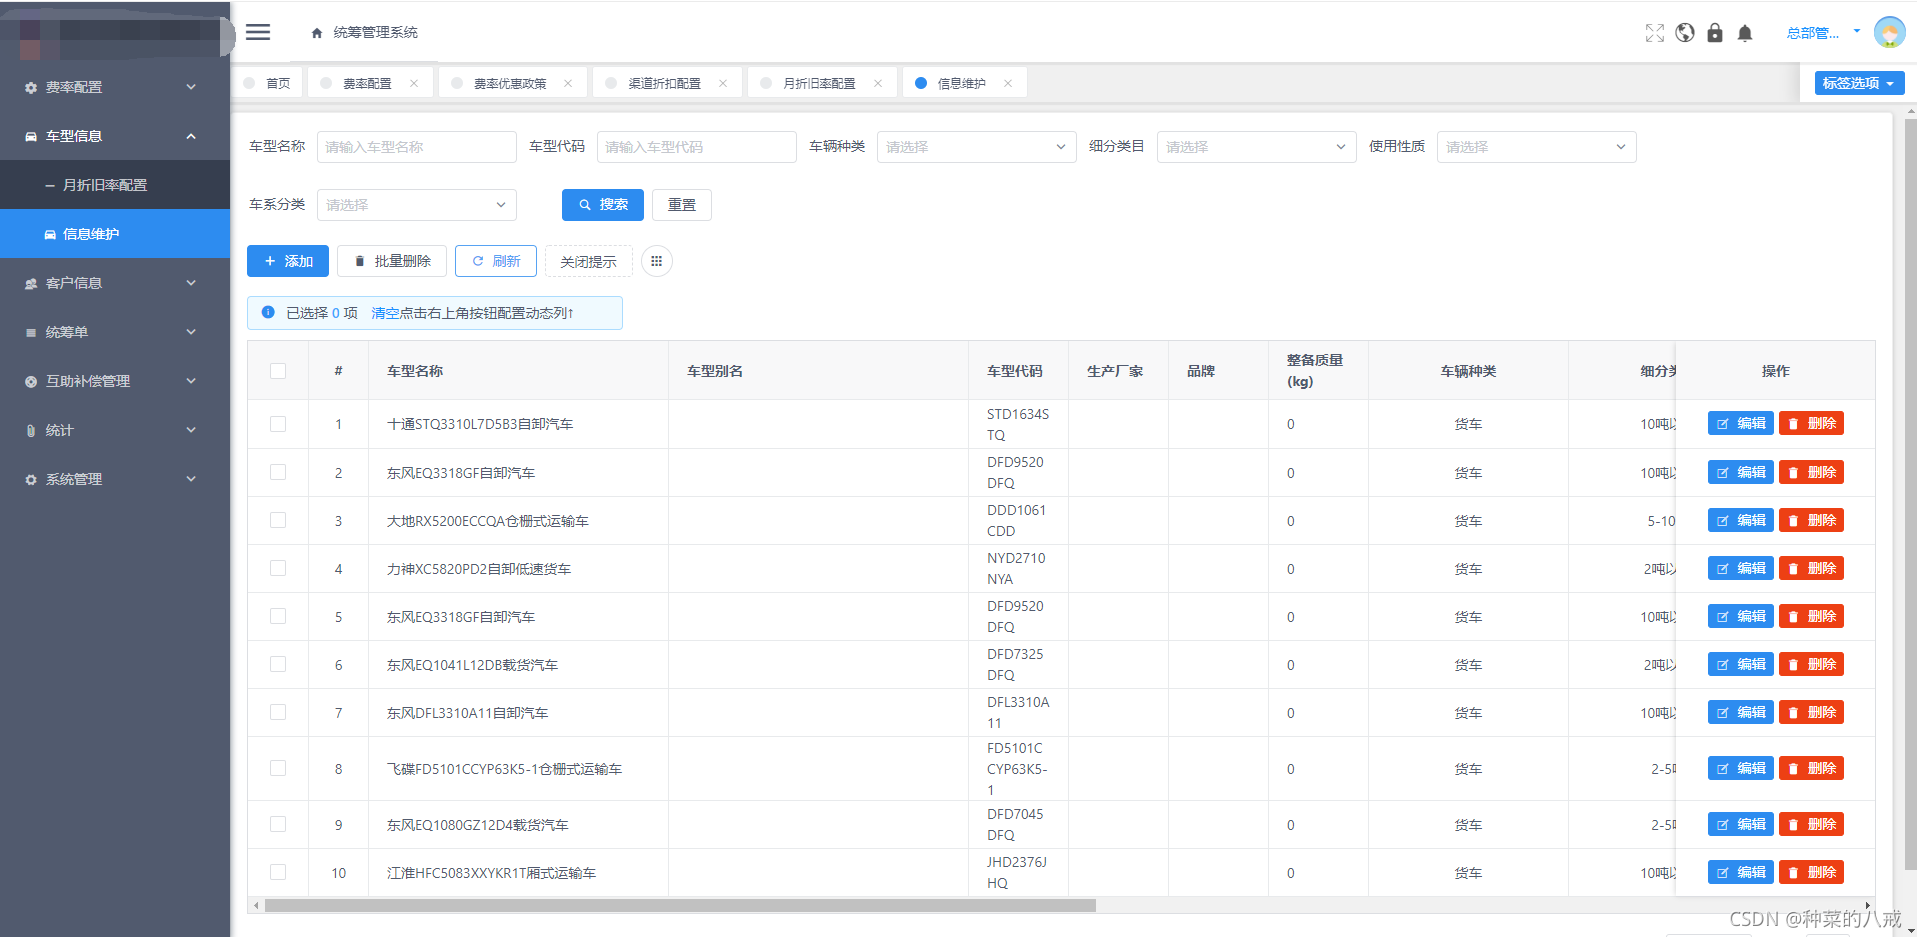Check row 1 十通STQ3310L7D5B3自卸汽车 checkbox
The height and width of the screenshot is (937, 1917).
(278, 424)
